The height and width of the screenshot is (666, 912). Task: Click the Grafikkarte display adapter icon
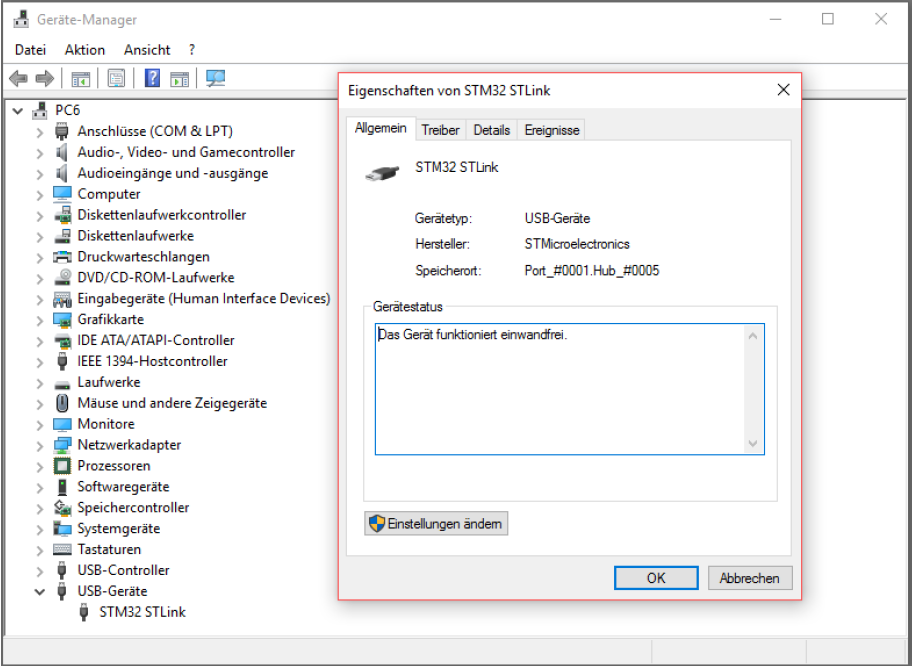tap(62, 319)
